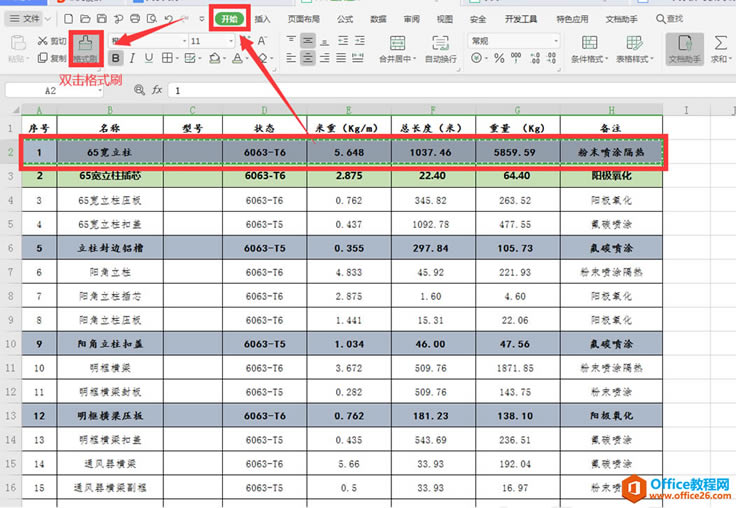
Task: Click the font color A icon
Action: click(x=239, y=59)
